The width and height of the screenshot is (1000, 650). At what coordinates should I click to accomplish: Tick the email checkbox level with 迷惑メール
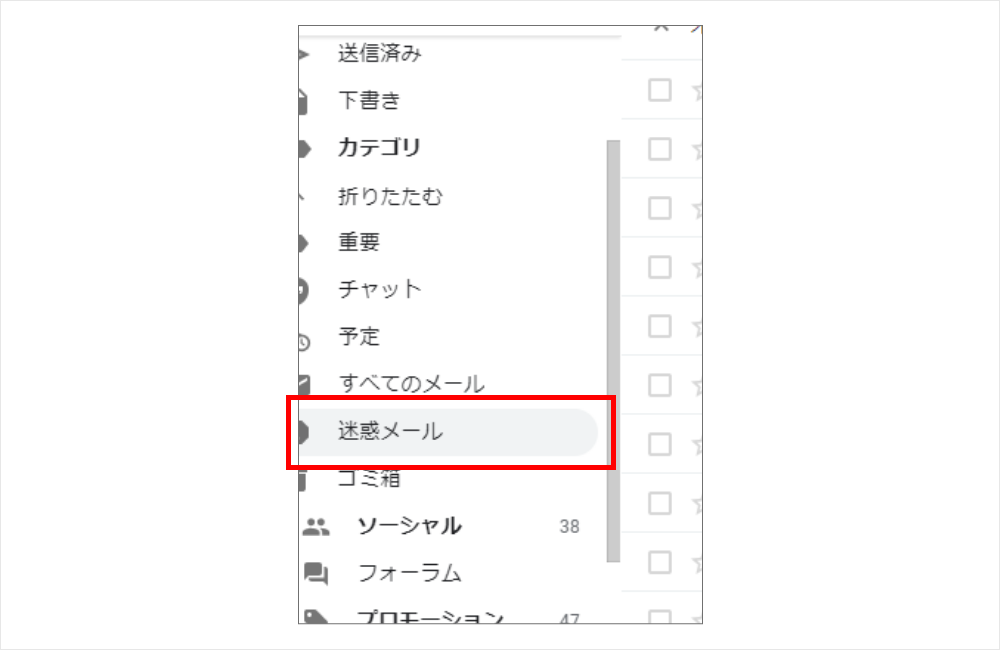coord(659,444)
